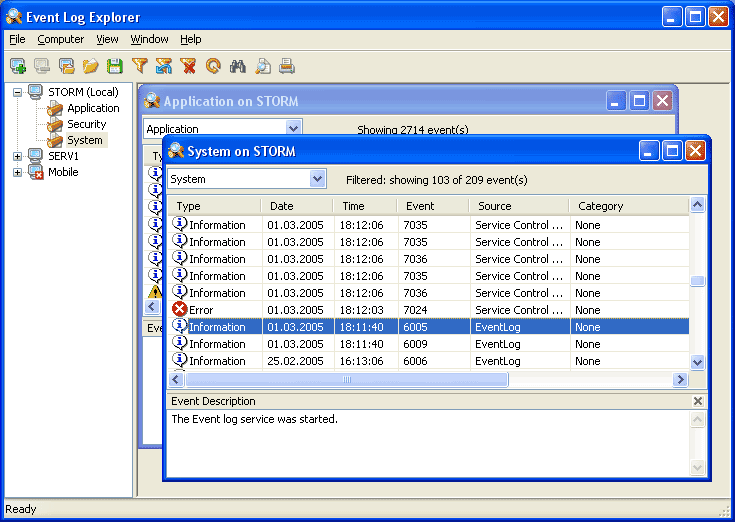Sort by the Date column header
This screenshot has height=522, width=735.
pyautogui.click(x=297, y=206)
